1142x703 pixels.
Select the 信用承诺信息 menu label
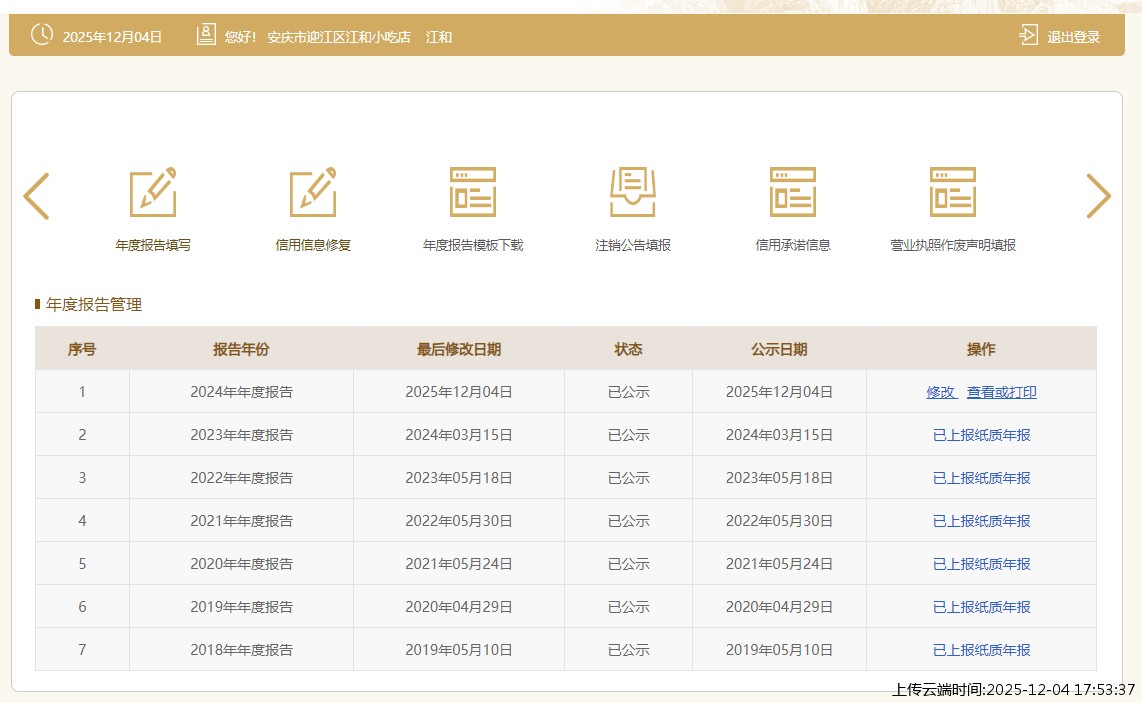click(793, 245)
